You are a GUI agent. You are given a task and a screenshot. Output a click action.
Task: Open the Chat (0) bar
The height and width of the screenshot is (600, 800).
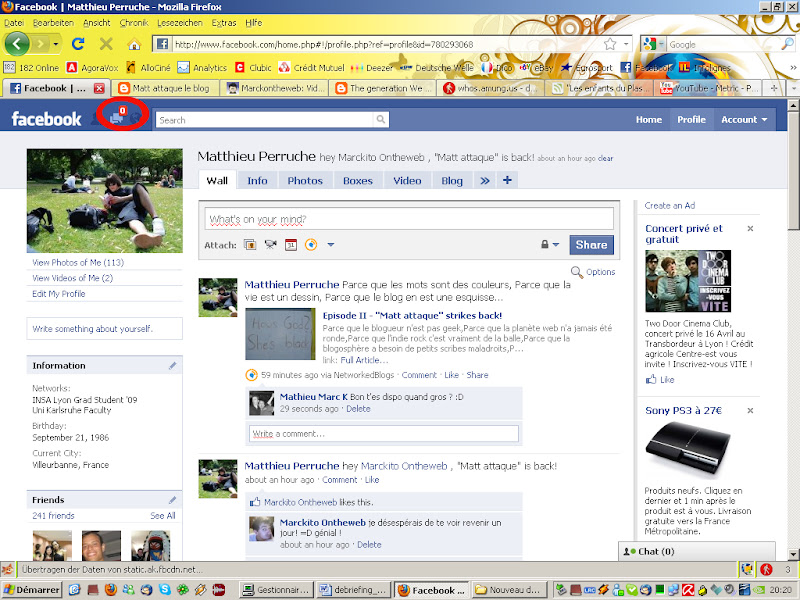pyautogui.click(x=697, y=551)
